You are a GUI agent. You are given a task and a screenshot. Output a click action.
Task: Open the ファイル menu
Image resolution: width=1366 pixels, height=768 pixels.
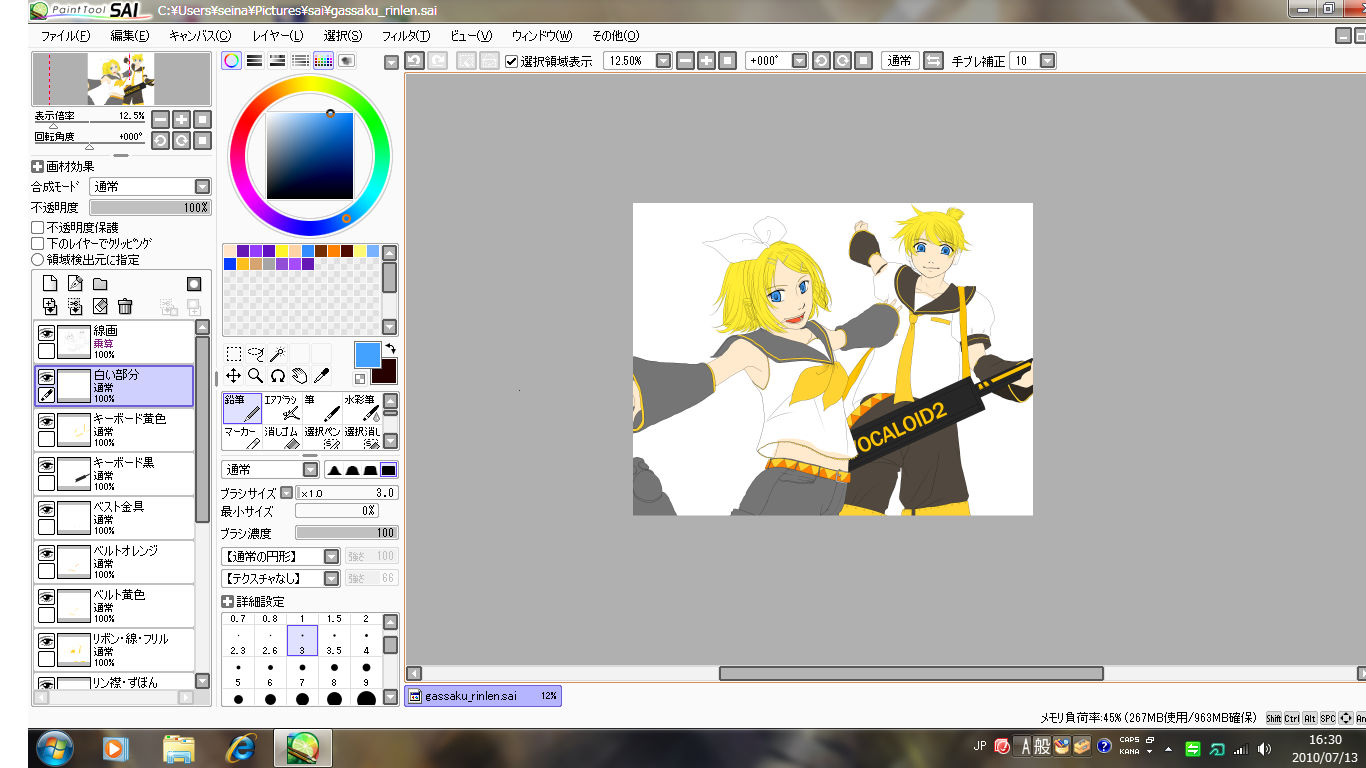(x=65, y=36)
